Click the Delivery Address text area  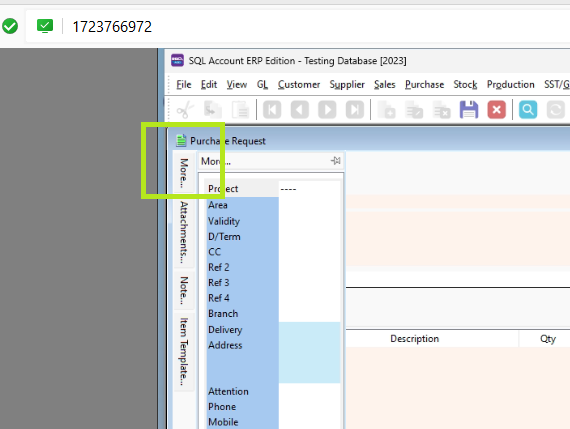click(309, 352)
